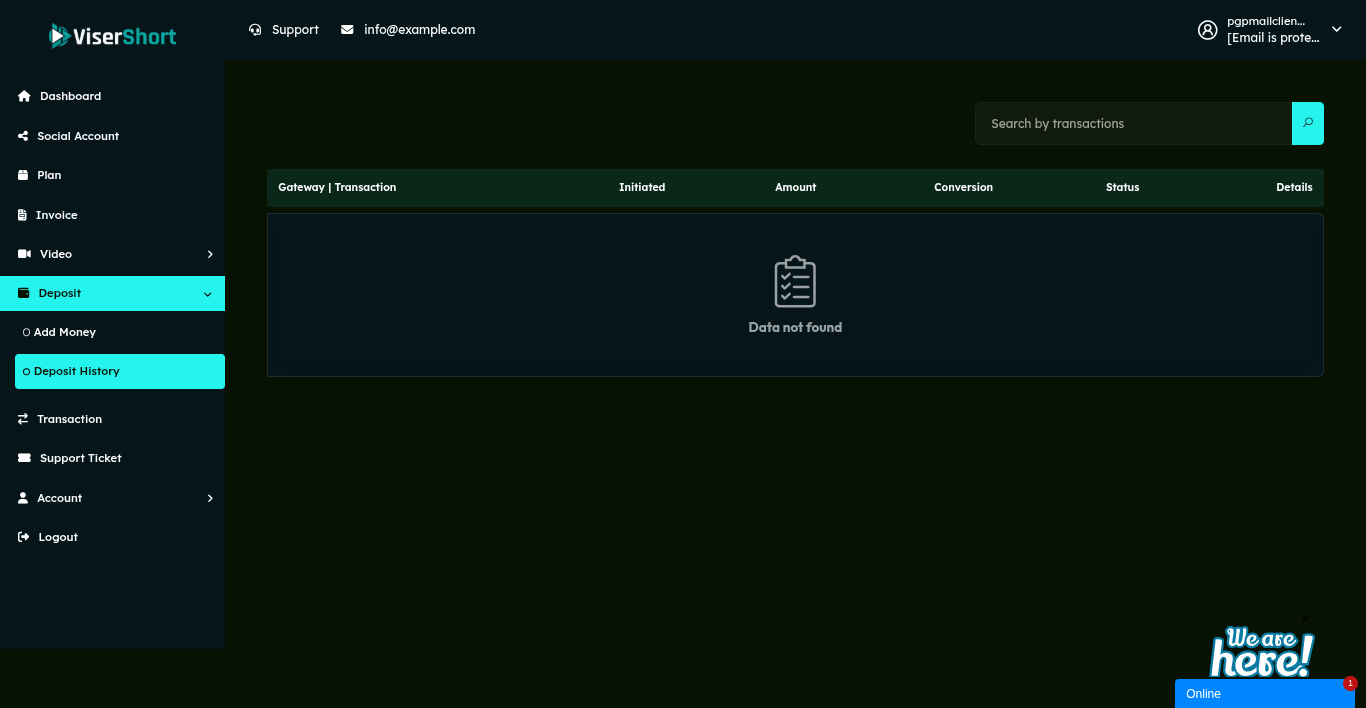The image size is (1366, 708).
Task: Click the Video camera icon
Action: pyautogui.click(x=24, y=254)
